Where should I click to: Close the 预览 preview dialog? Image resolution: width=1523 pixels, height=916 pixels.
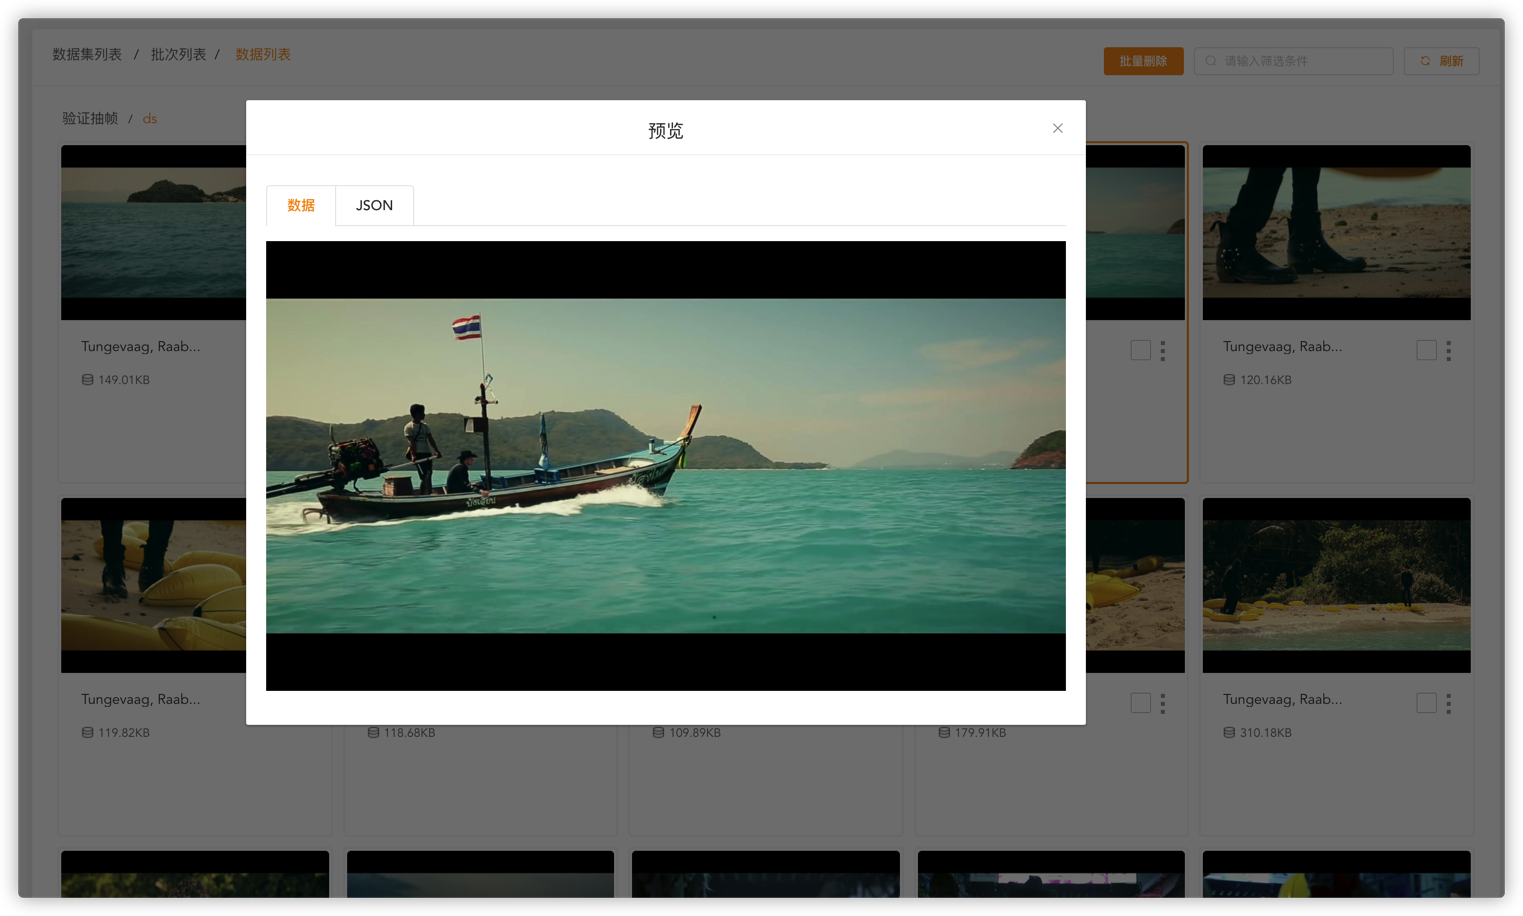(x=1057, y=128)
